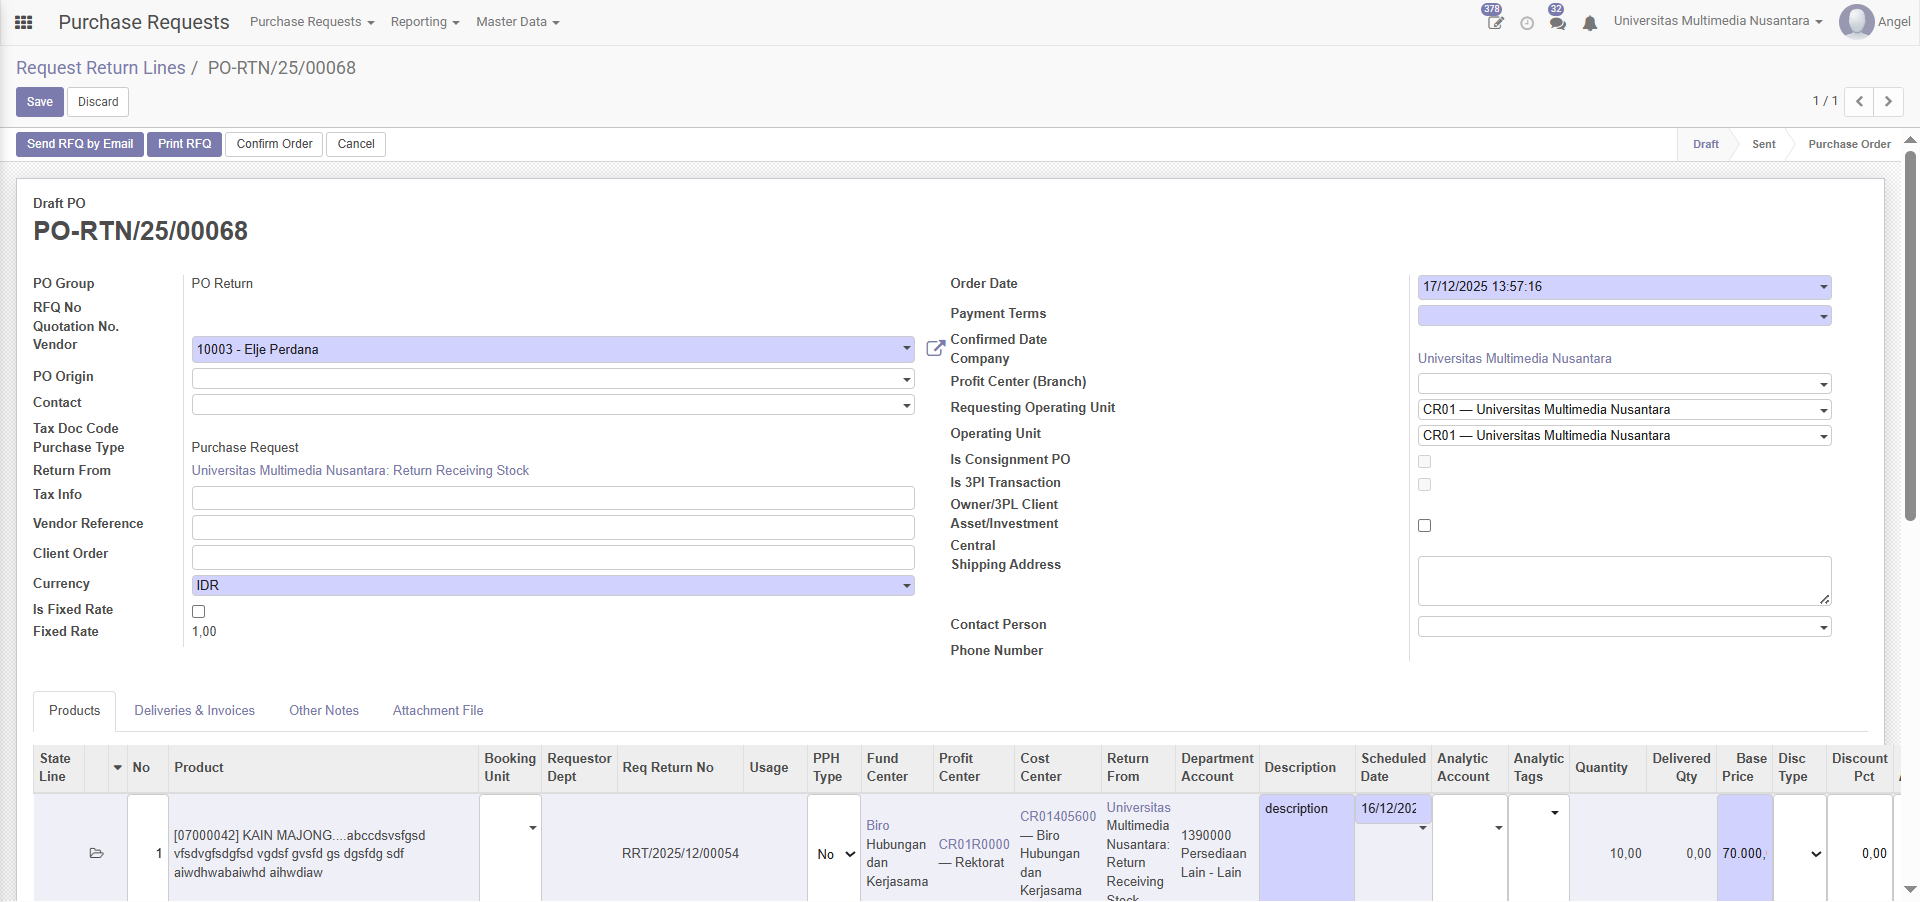
Task: Click the Confirm Order button
Action: pyautogui.click(x=274, y=144)
